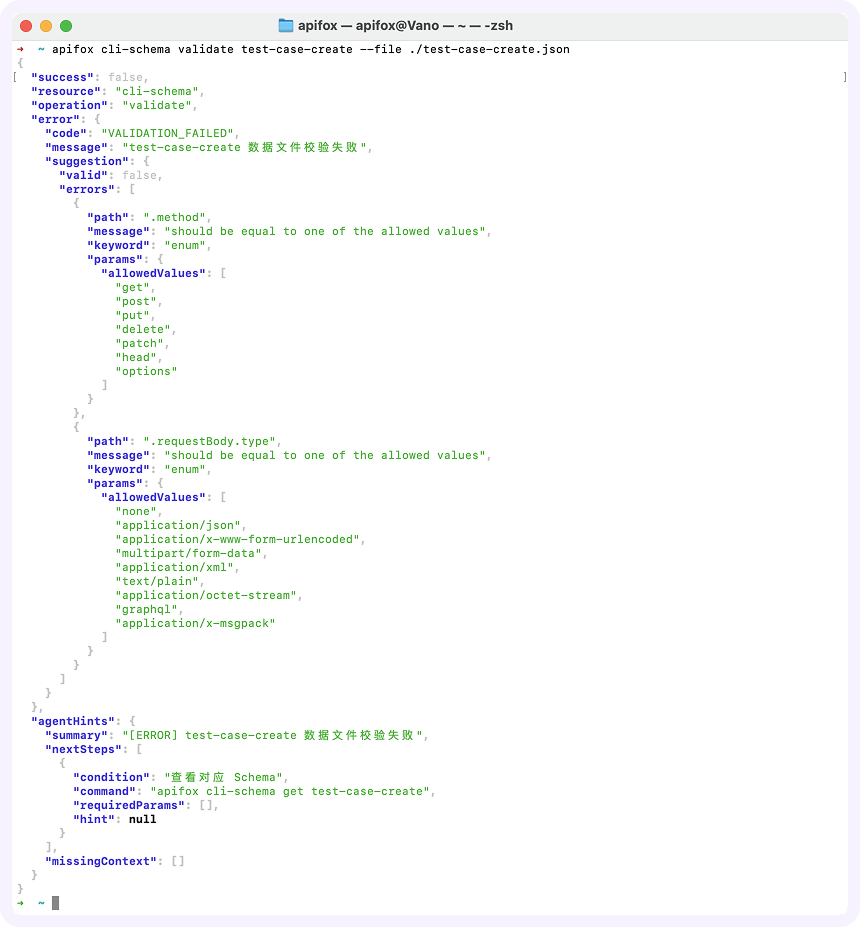The height and width of the screenshot is (927, 860).
Task: Click the green fullscreen window button
Action: (x=66, y=26)
